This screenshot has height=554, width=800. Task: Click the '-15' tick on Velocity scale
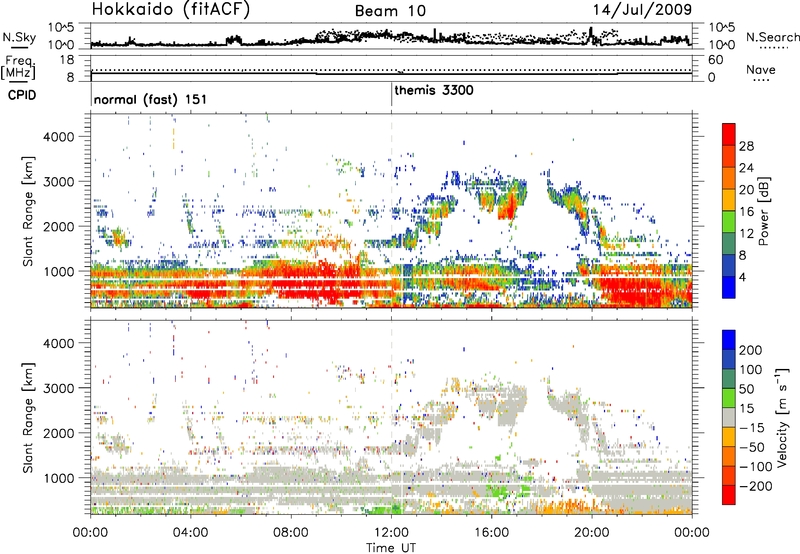coord(752,428)
